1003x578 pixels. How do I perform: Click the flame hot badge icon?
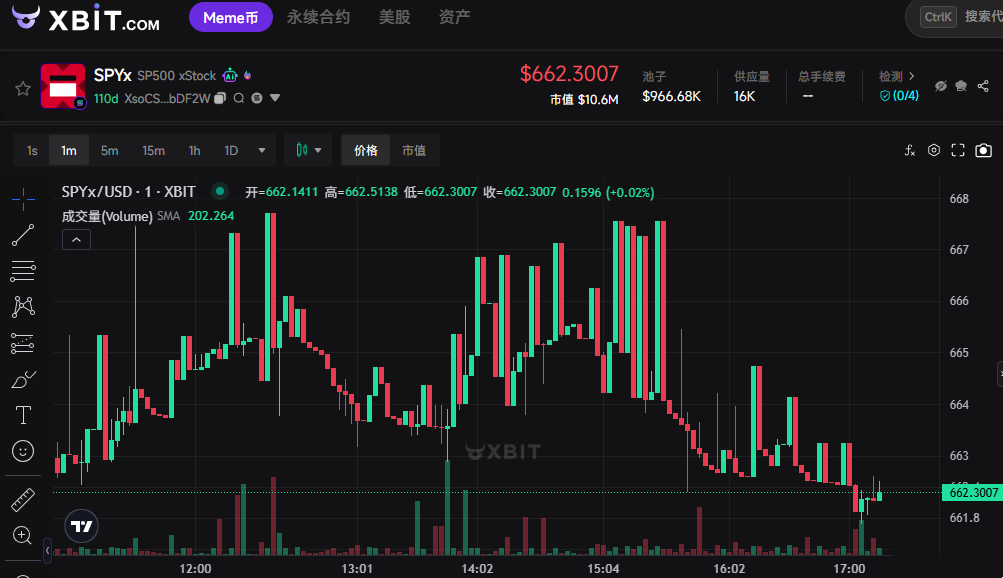coord(248,75)
